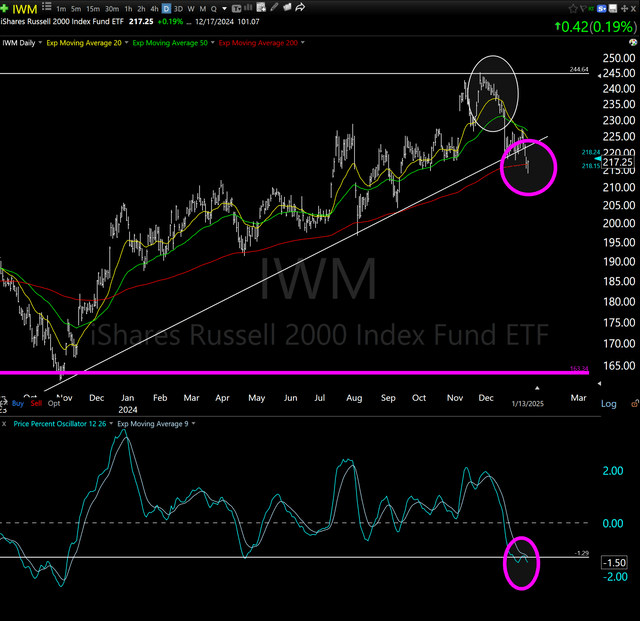The image size is (640, 621).
Task: Close the chart window with top-right X
Action: coord(633,8)
